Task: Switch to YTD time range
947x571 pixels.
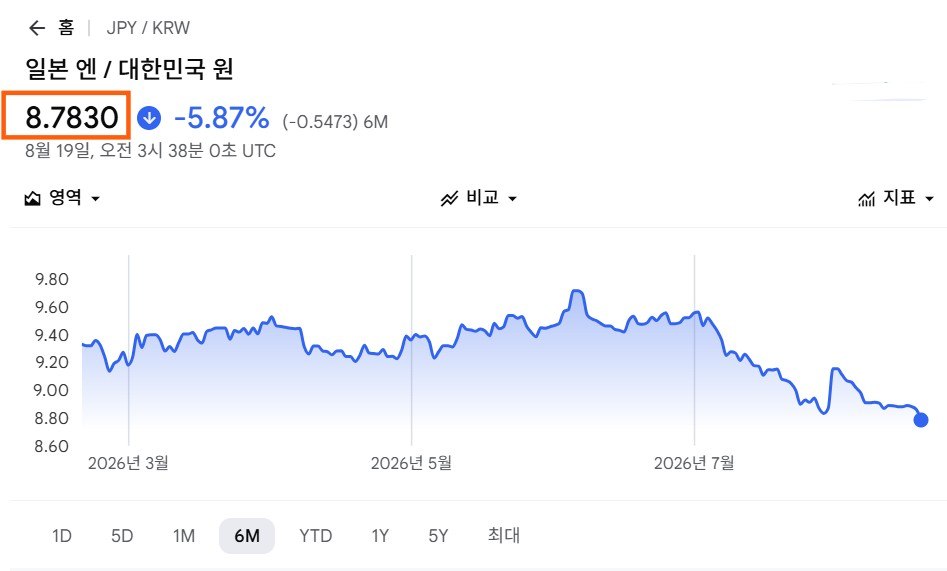Action: click(315, 536)
